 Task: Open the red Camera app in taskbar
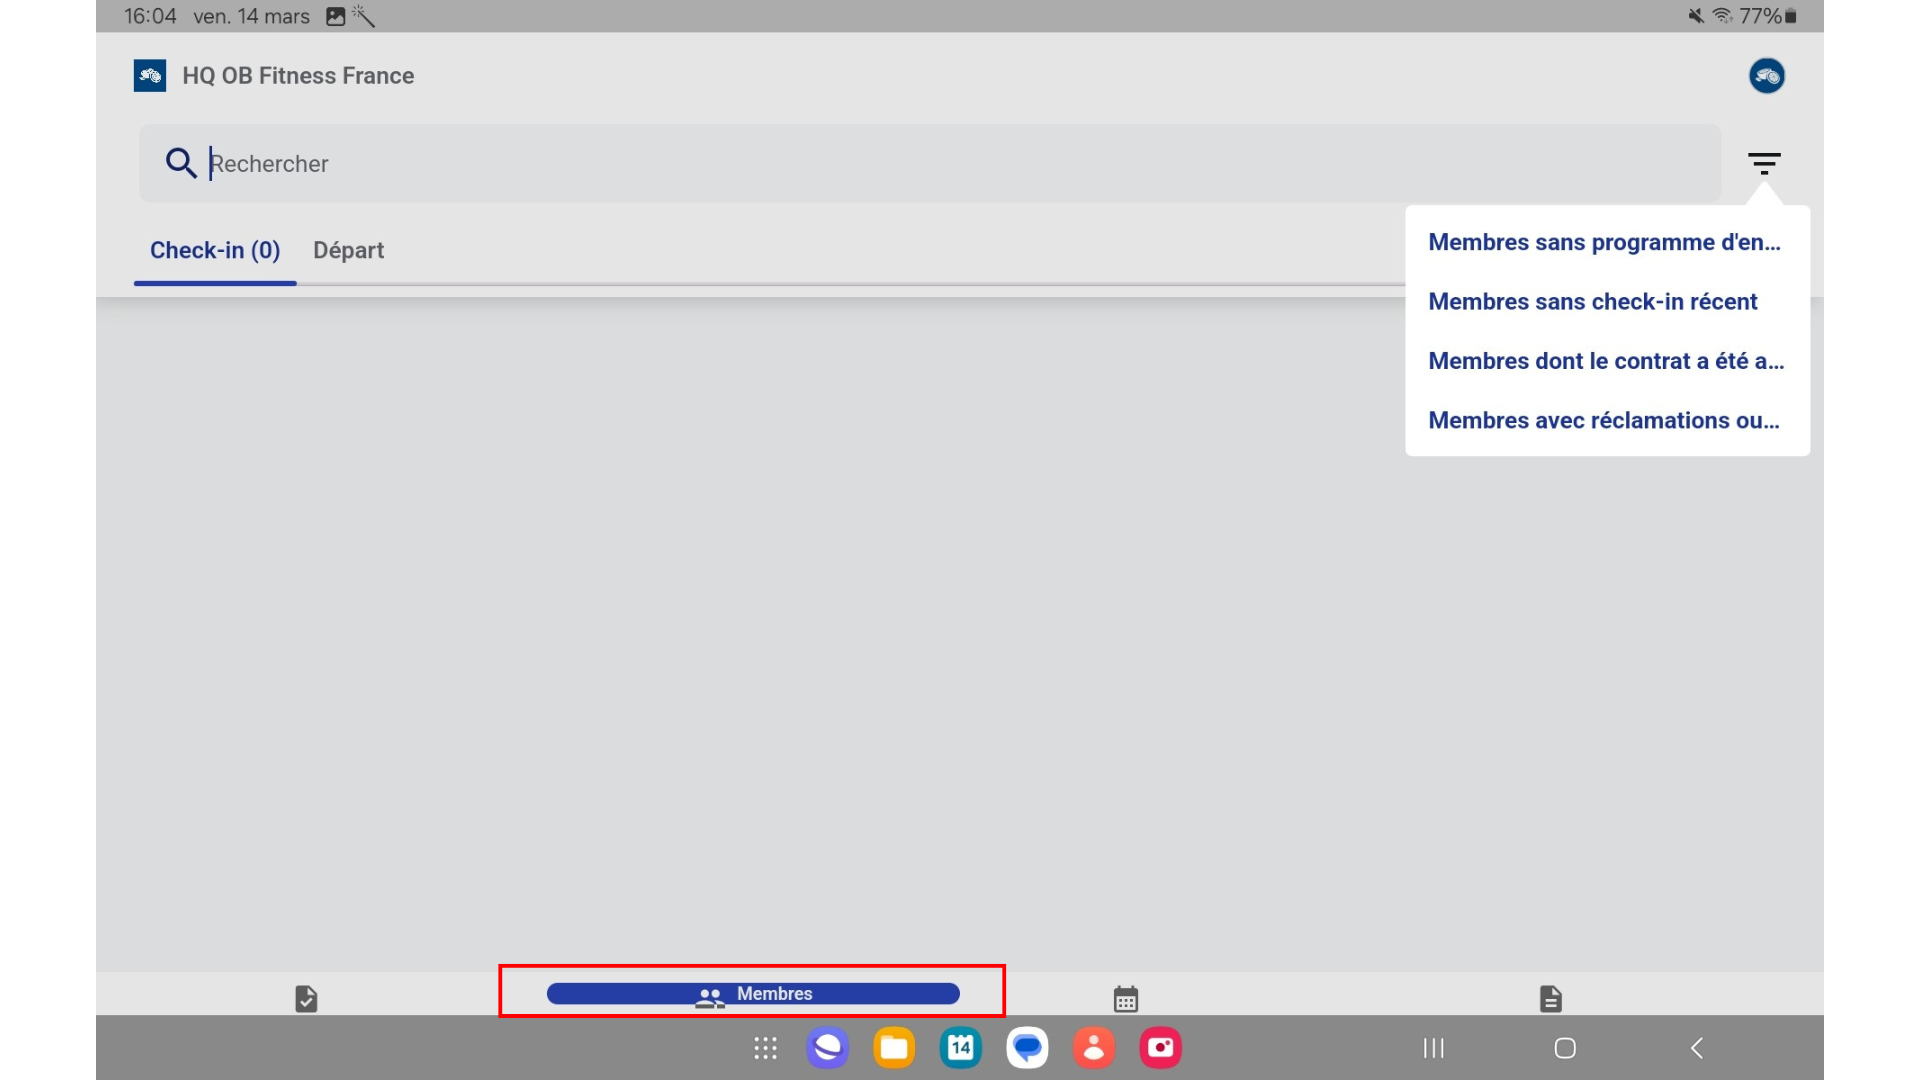(x=1161, y=1048)
